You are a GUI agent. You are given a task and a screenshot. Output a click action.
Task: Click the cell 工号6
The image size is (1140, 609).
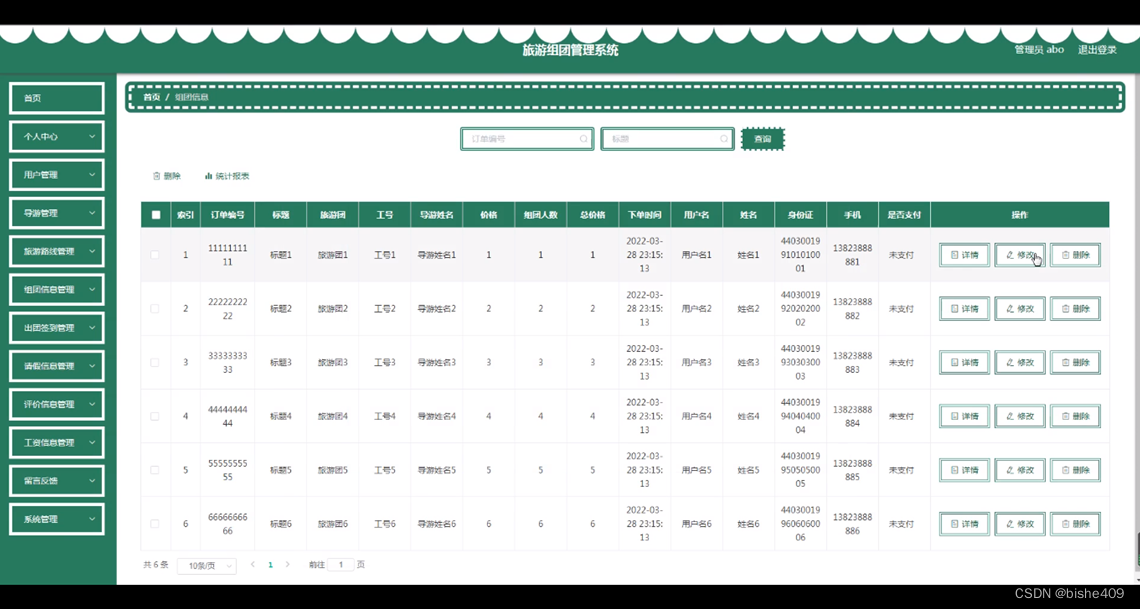385,524
